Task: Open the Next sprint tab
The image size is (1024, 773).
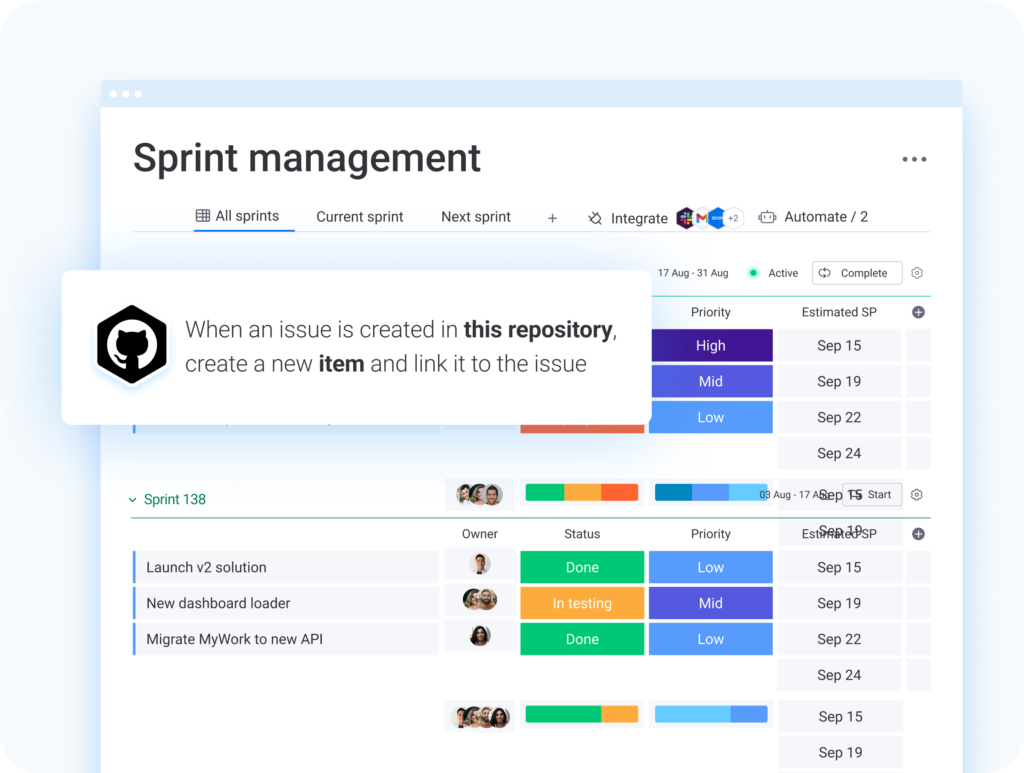Action: click(476, 217)
